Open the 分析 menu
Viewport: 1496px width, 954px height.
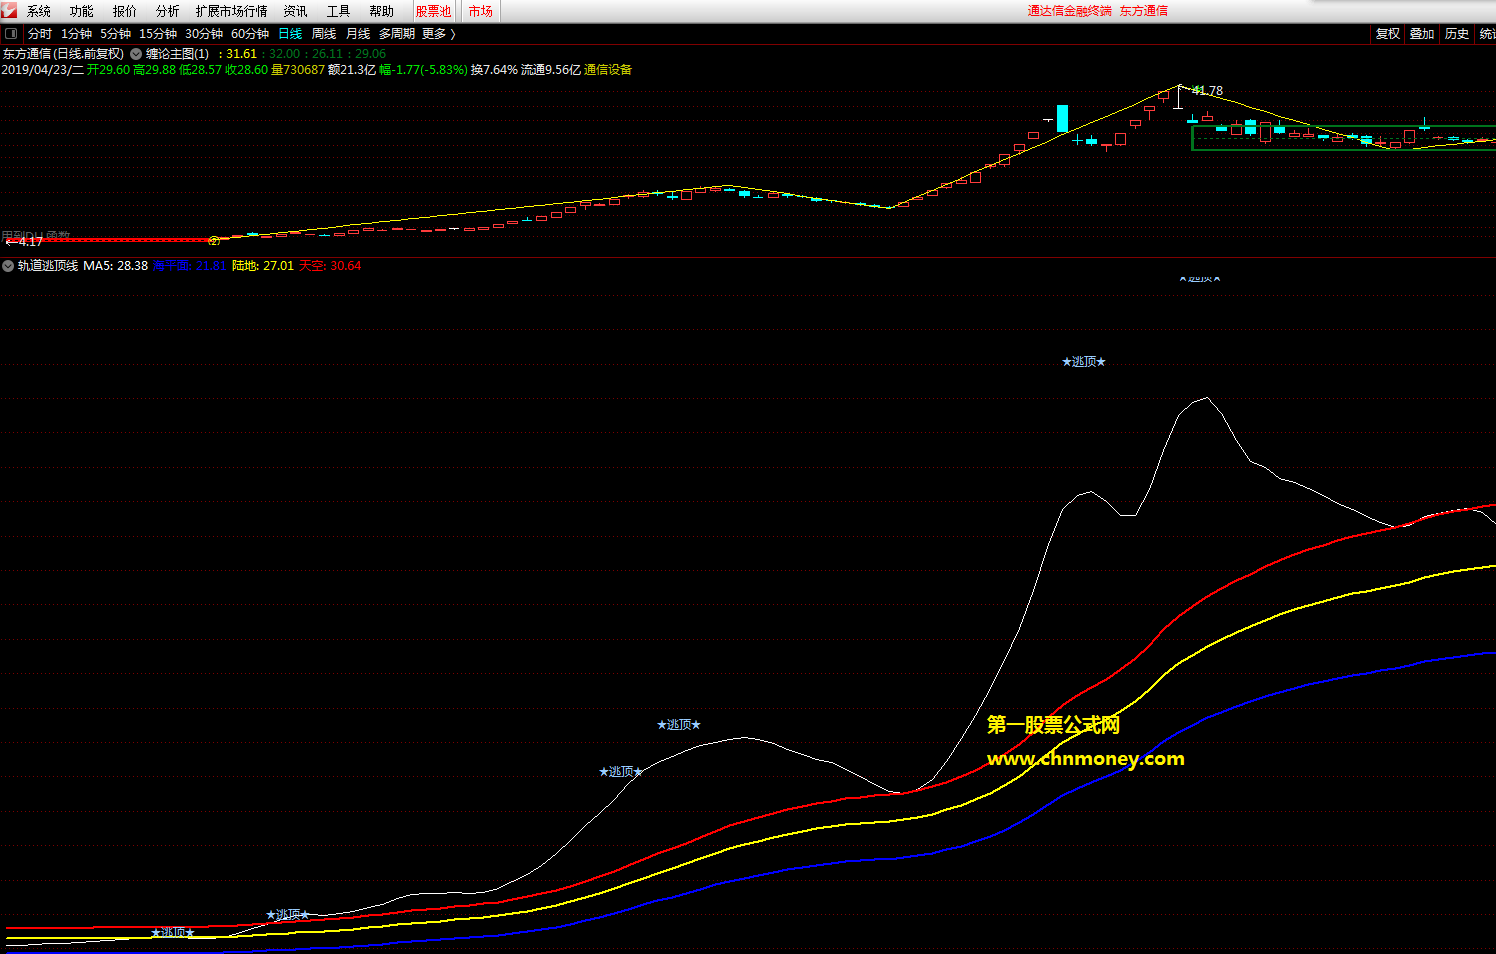tap(168, 11)
